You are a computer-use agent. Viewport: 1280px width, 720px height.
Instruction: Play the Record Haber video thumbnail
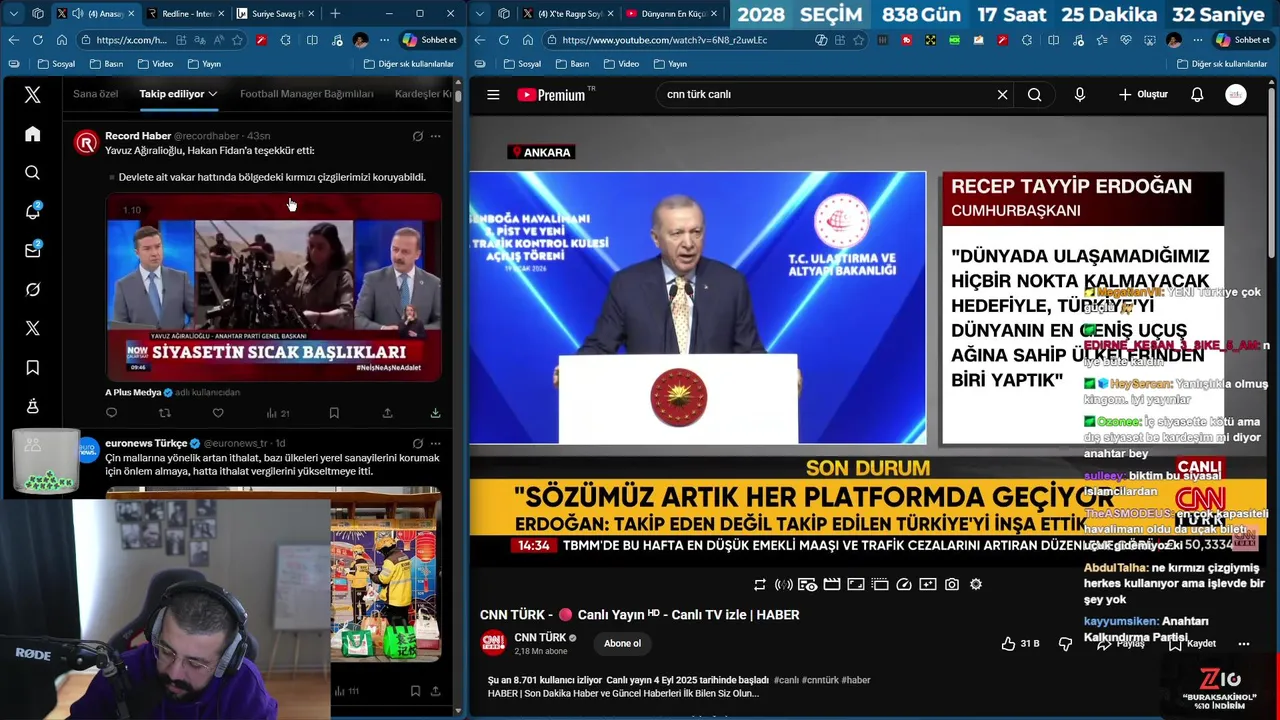274,287
